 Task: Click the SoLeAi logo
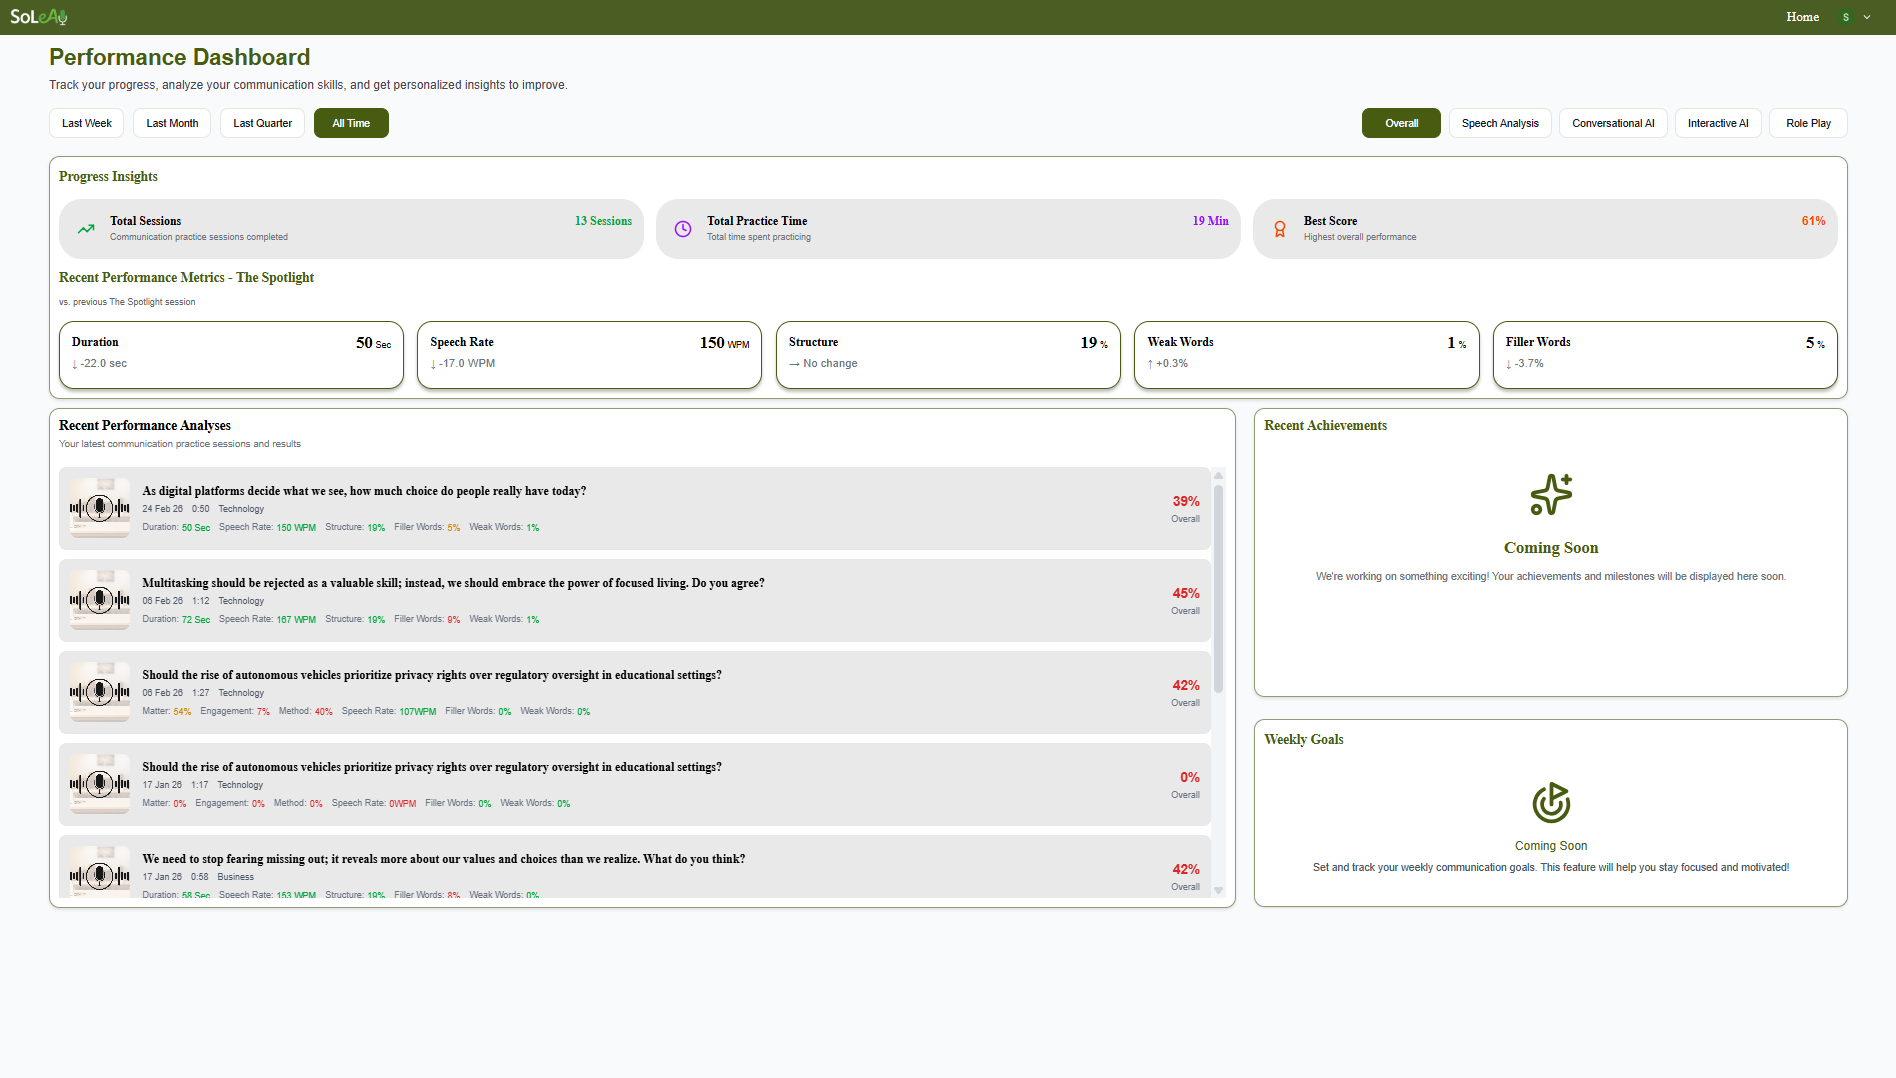[38, 16]
